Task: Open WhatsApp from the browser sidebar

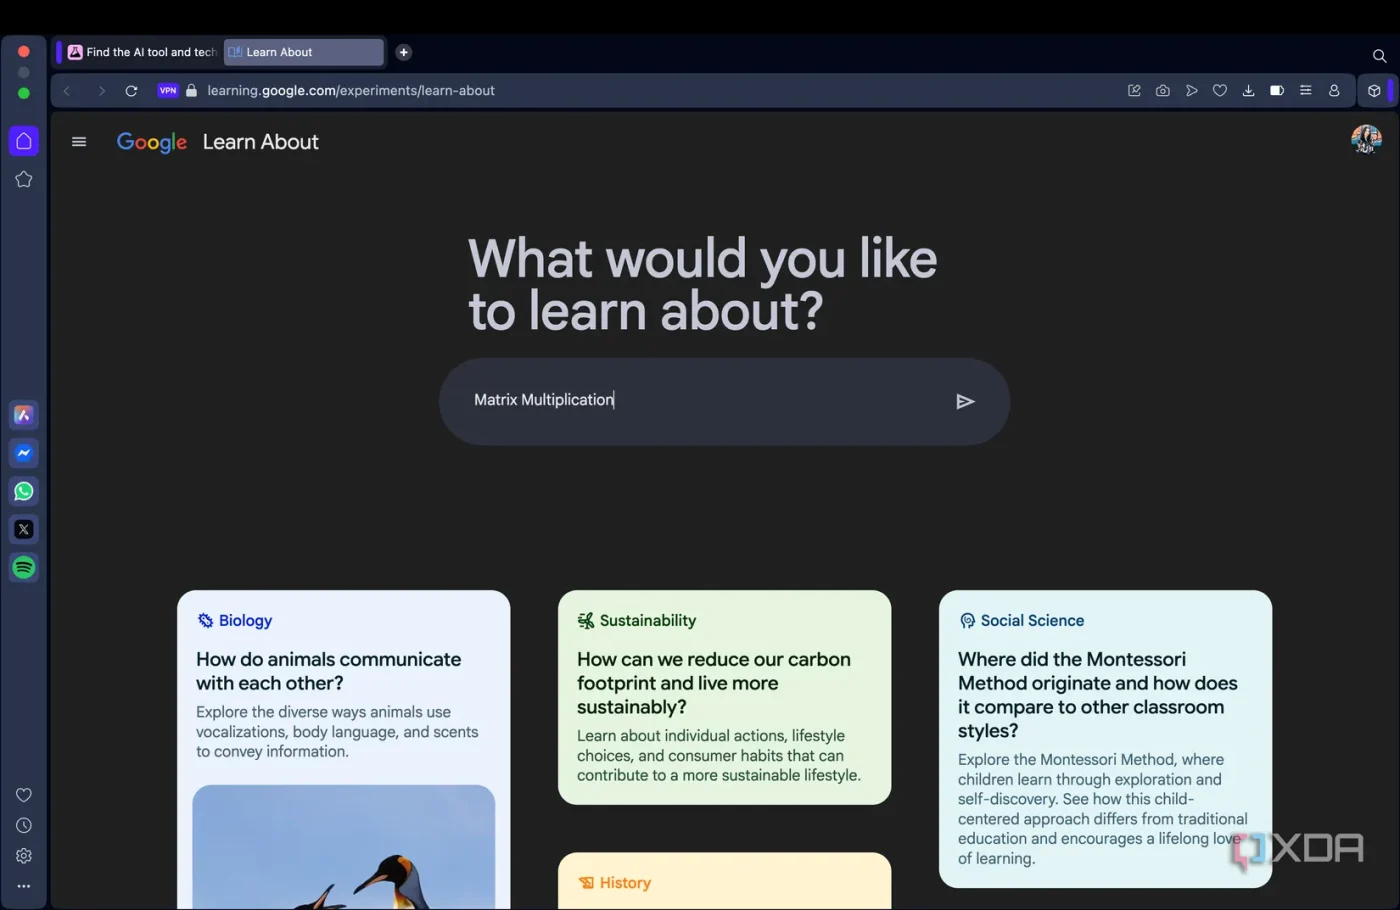Action: click(24, 491)
